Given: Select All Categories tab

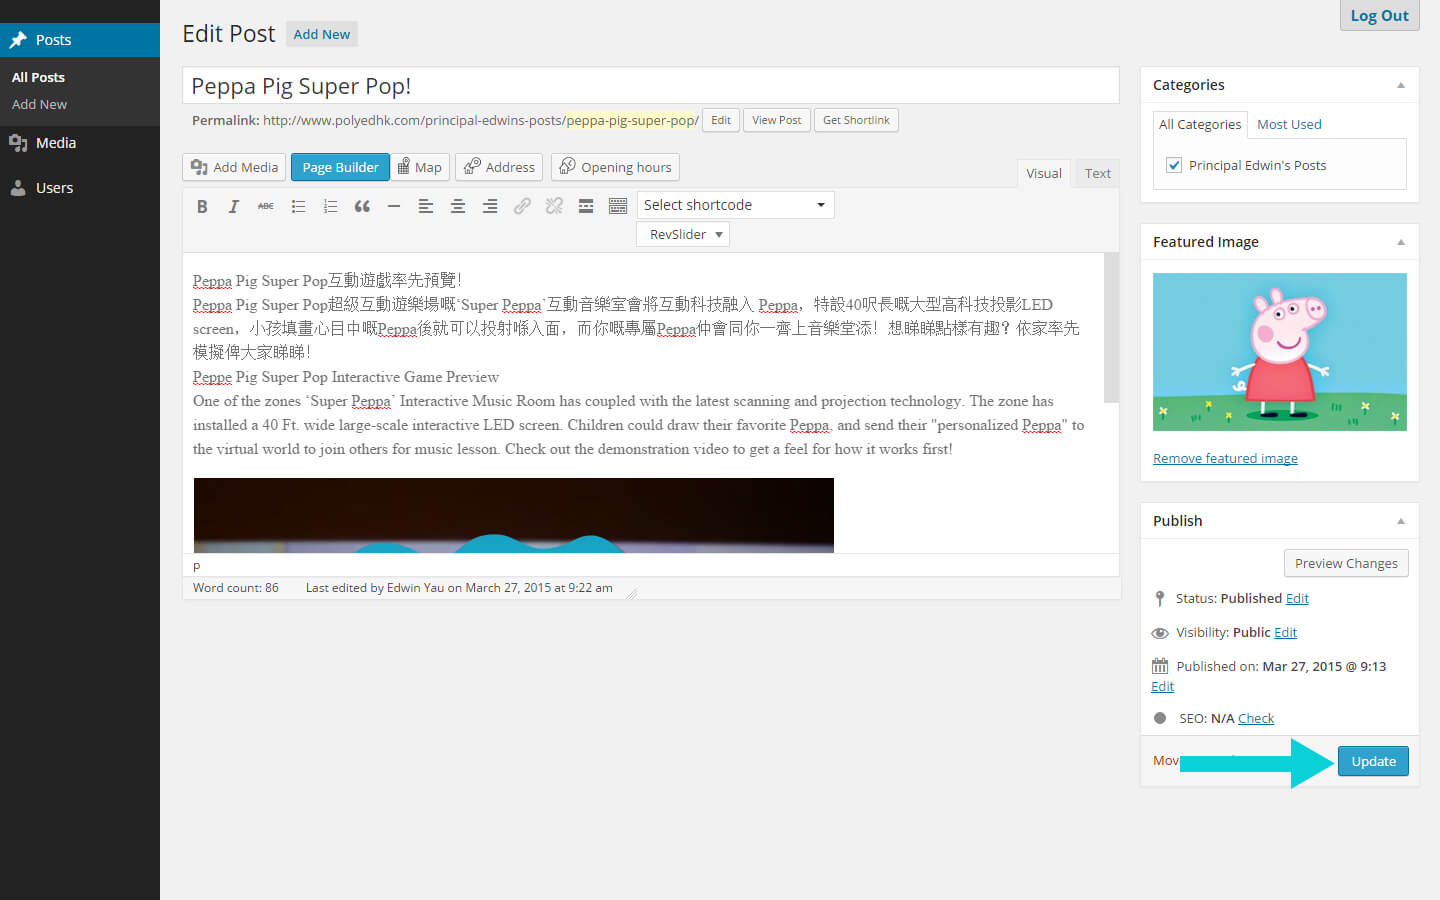Looking at the screenshot, I should 1200,124.
